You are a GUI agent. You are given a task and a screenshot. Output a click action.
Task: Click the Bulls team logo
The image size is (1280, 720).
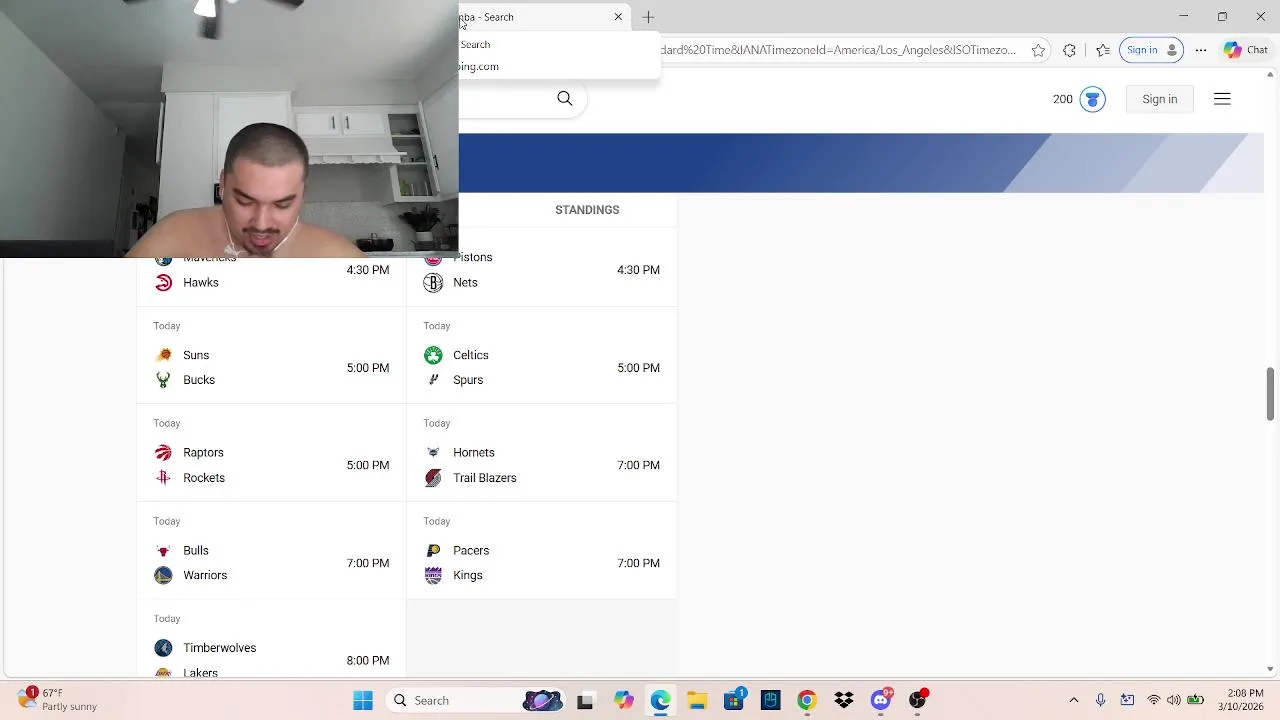click(163, 551)
